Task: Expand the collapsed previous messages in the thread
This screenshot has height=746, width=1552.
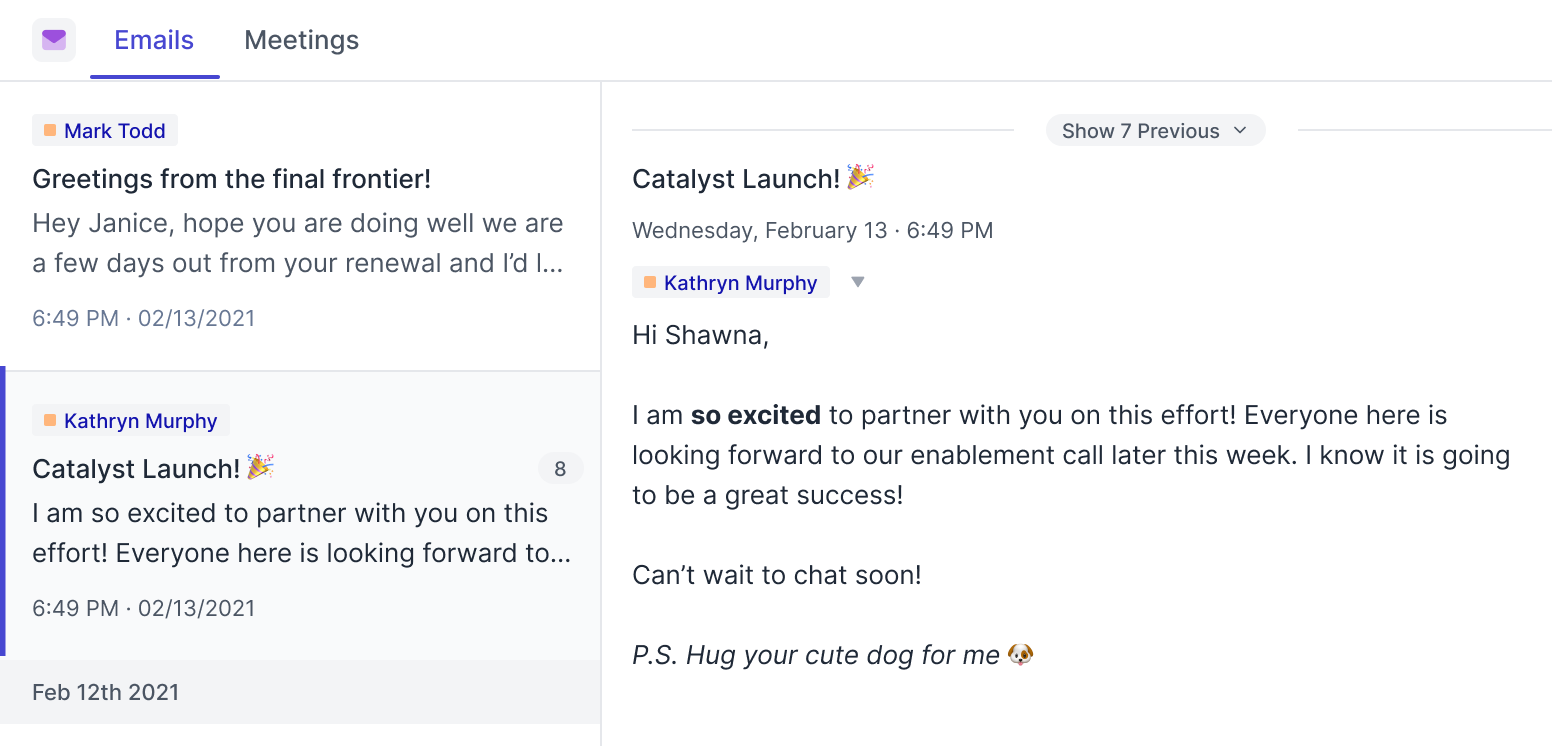Action: [x=1155, y=130]
